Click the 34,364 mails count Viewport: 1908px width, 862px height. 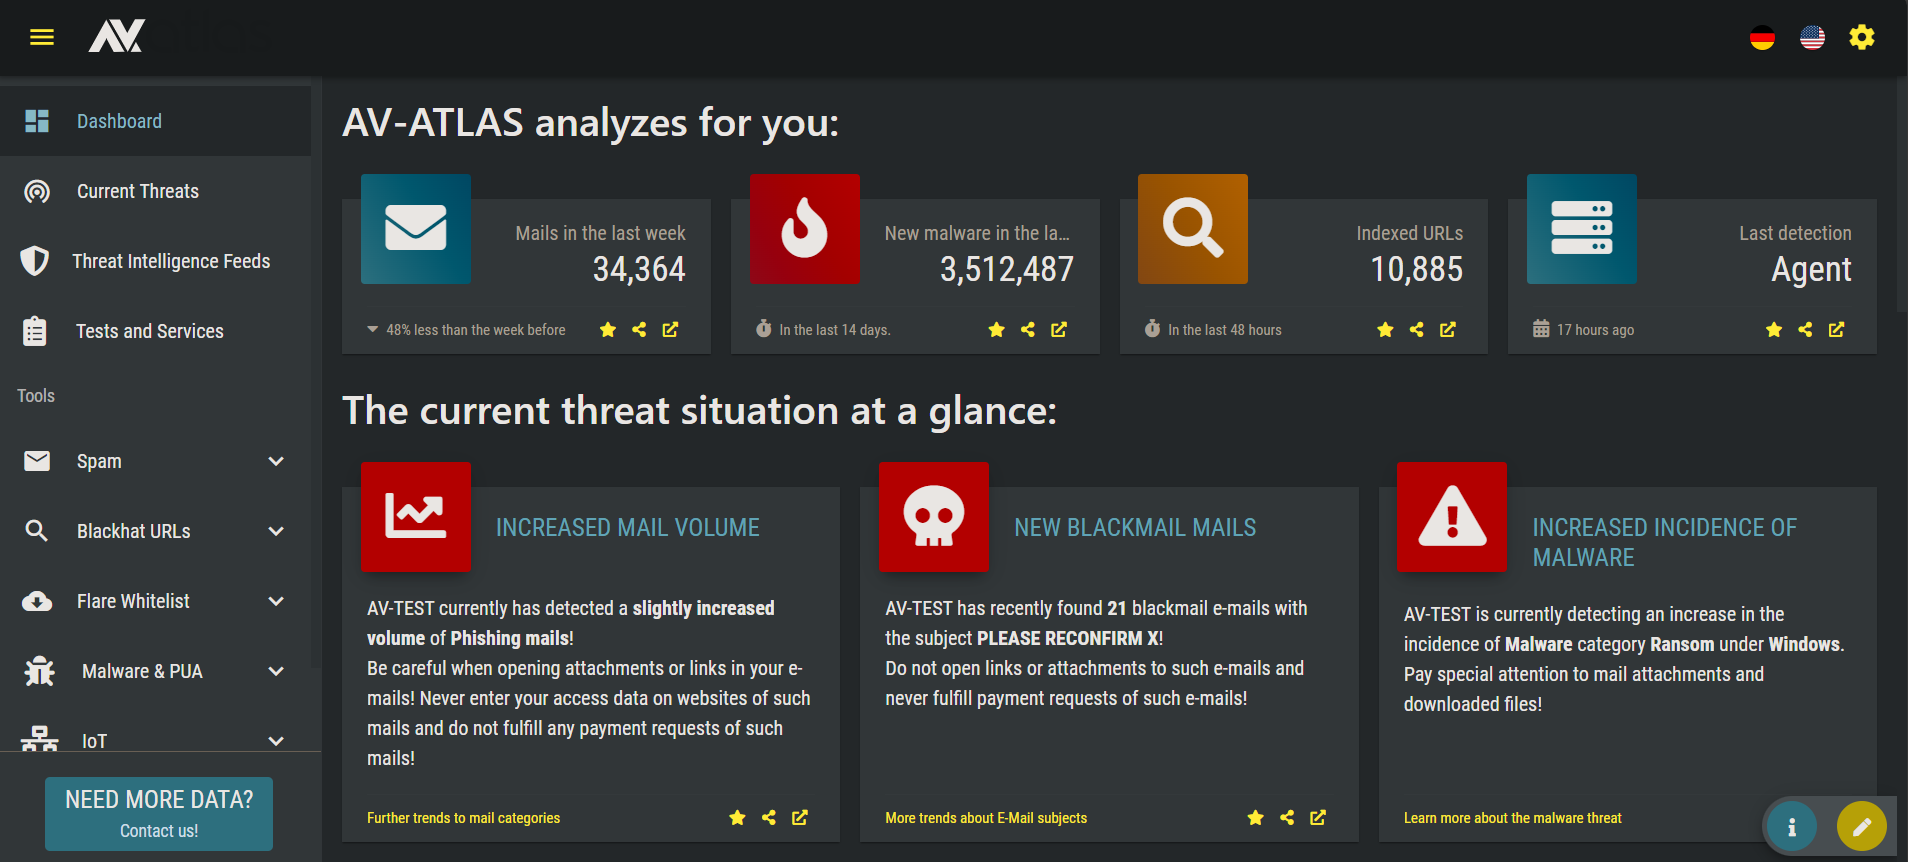tap(639, 269)
